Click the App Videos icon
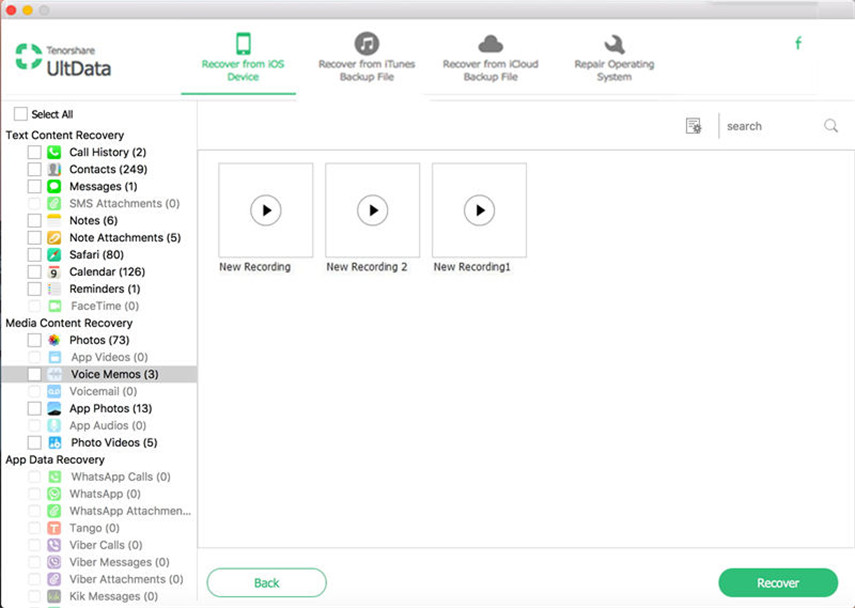Viewport: 855px width, 608px height. tap(55, 357)
